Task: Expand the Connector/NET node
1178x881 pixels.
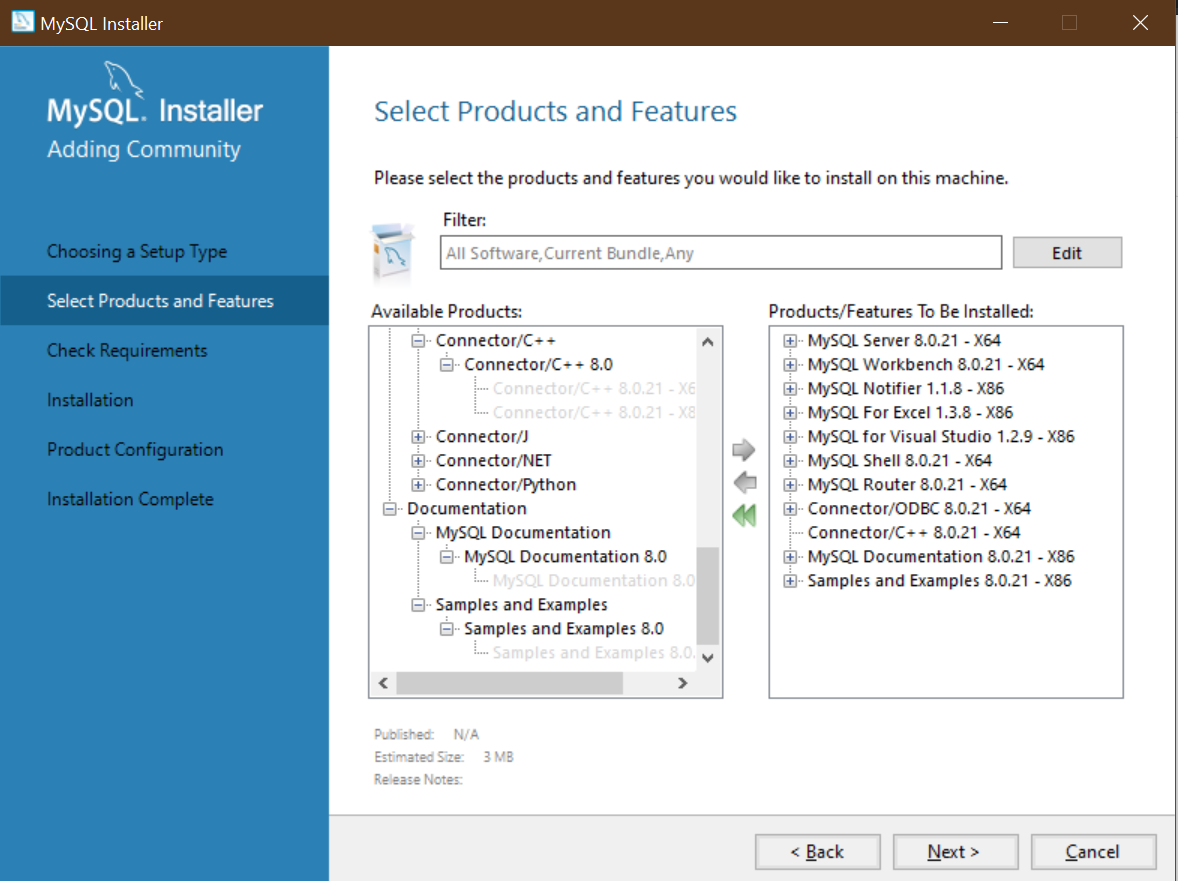Action: (418, 461)
